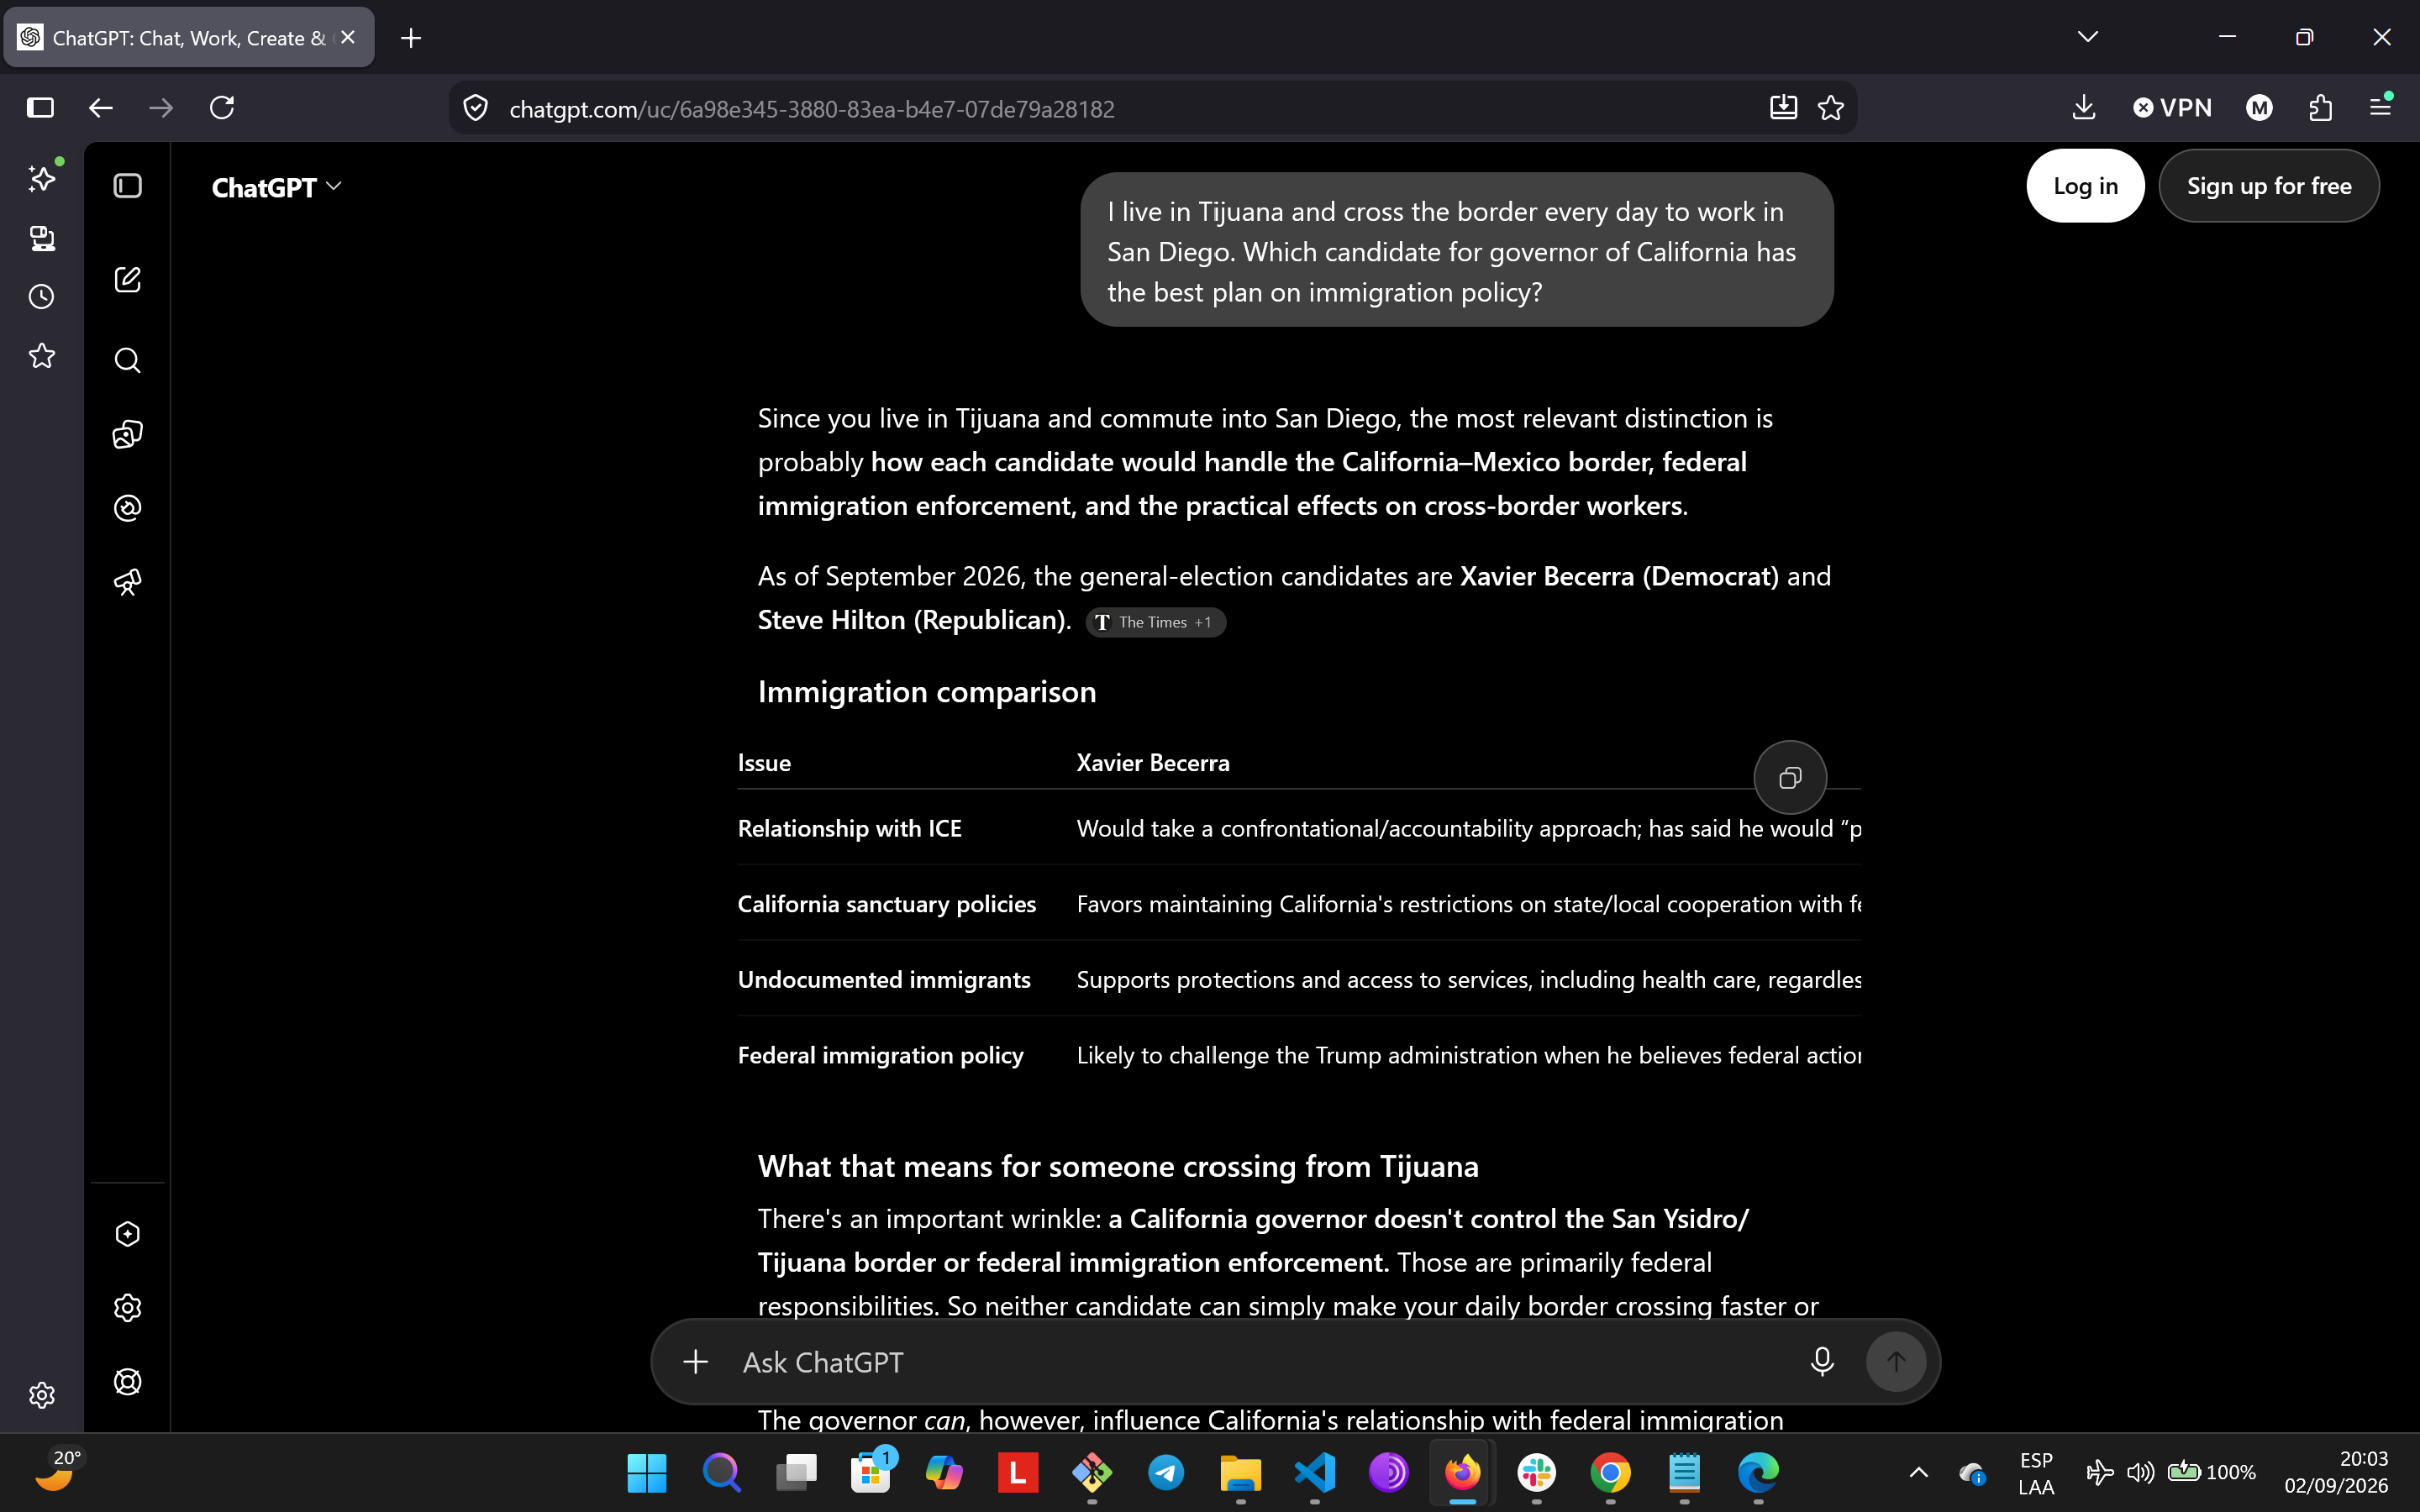Open the M account profile icon
The width and height of the screenshot is (2420, 1512).
click(2259, 108)
